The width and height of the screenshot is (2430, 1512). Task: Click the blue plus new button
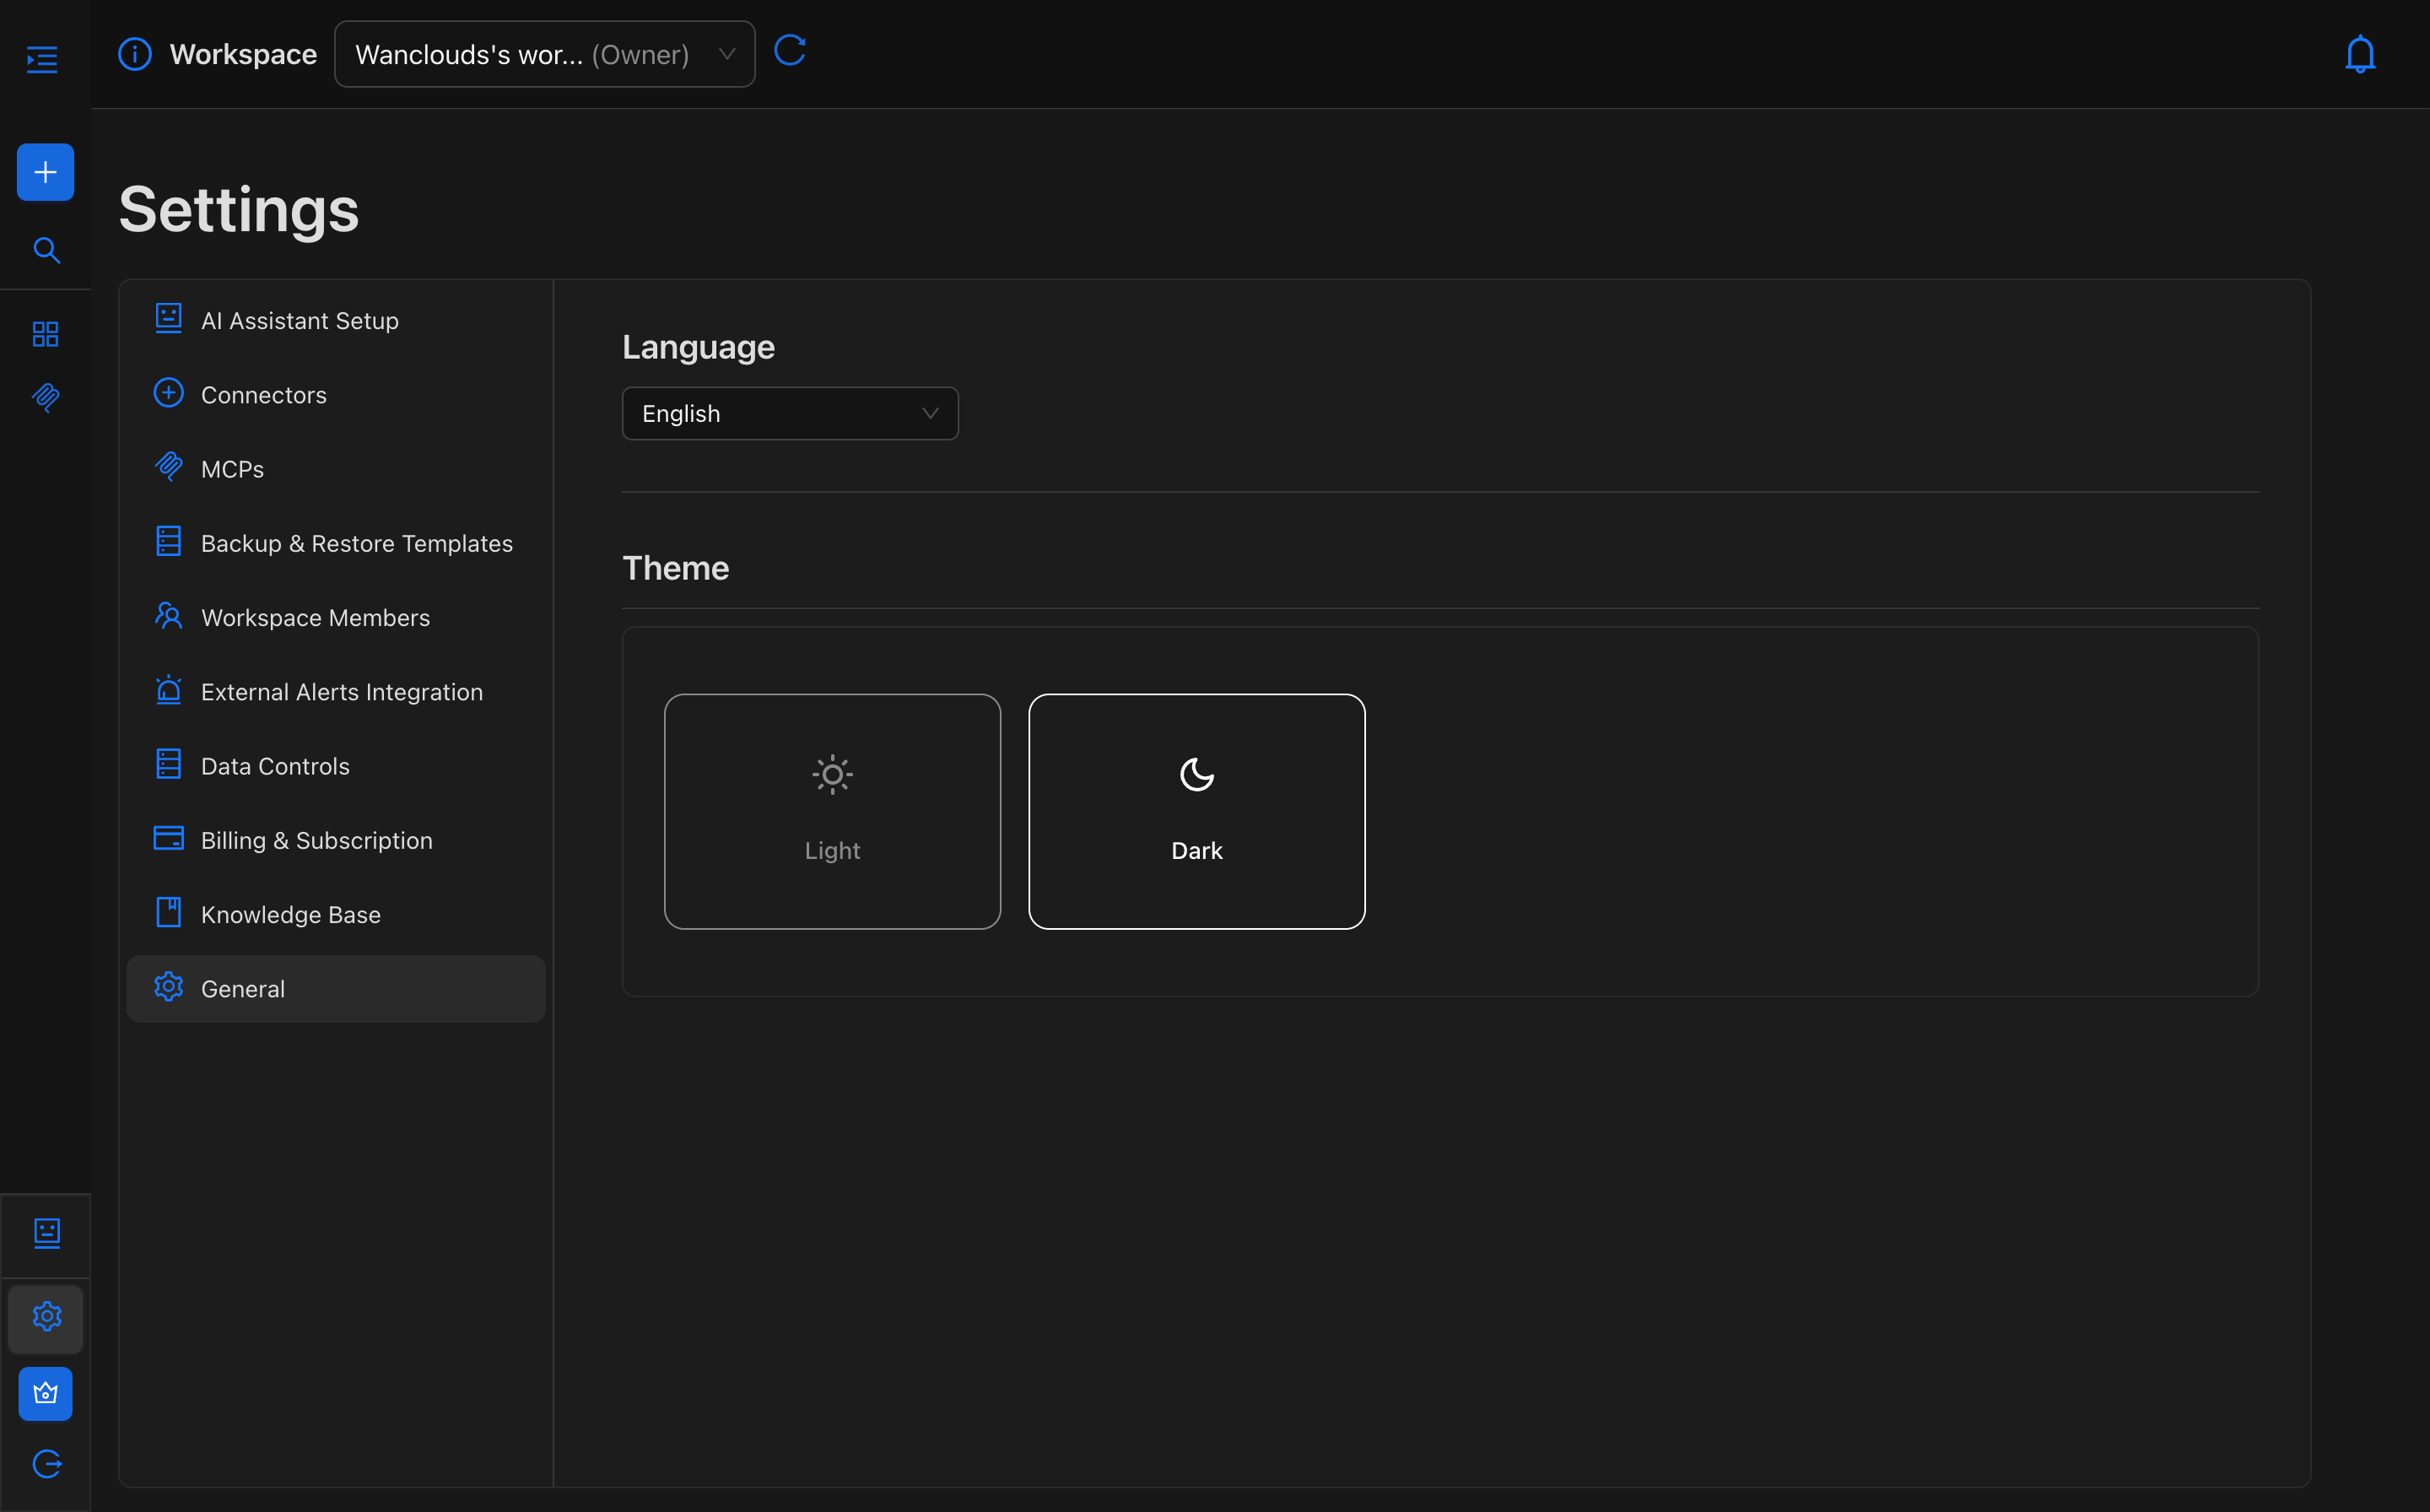pyautogui.click(x=45, y=172)
